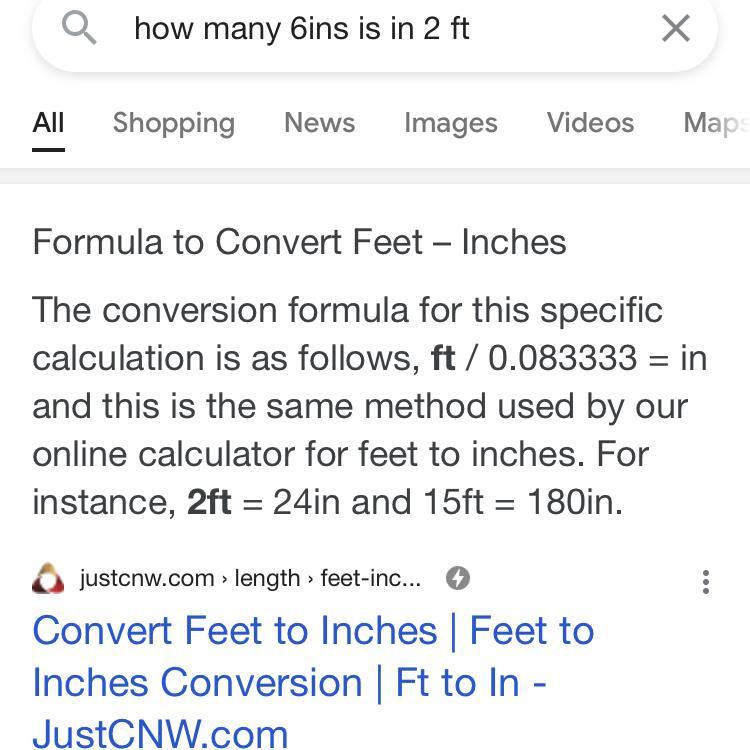This screenshot has width=750, height=750.
Task: Tap the featured snippet conversion paragraph
Action: pyautogui.click(x=370, y=406)
